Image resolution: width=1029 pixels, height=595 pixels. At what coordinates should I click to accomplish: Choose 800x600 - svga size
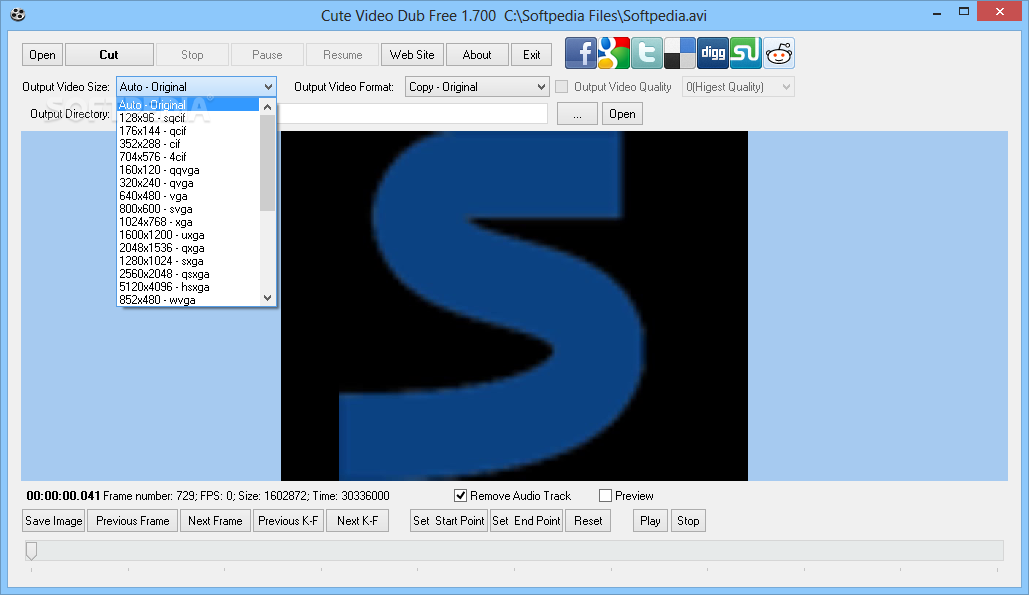coord(188,209)
